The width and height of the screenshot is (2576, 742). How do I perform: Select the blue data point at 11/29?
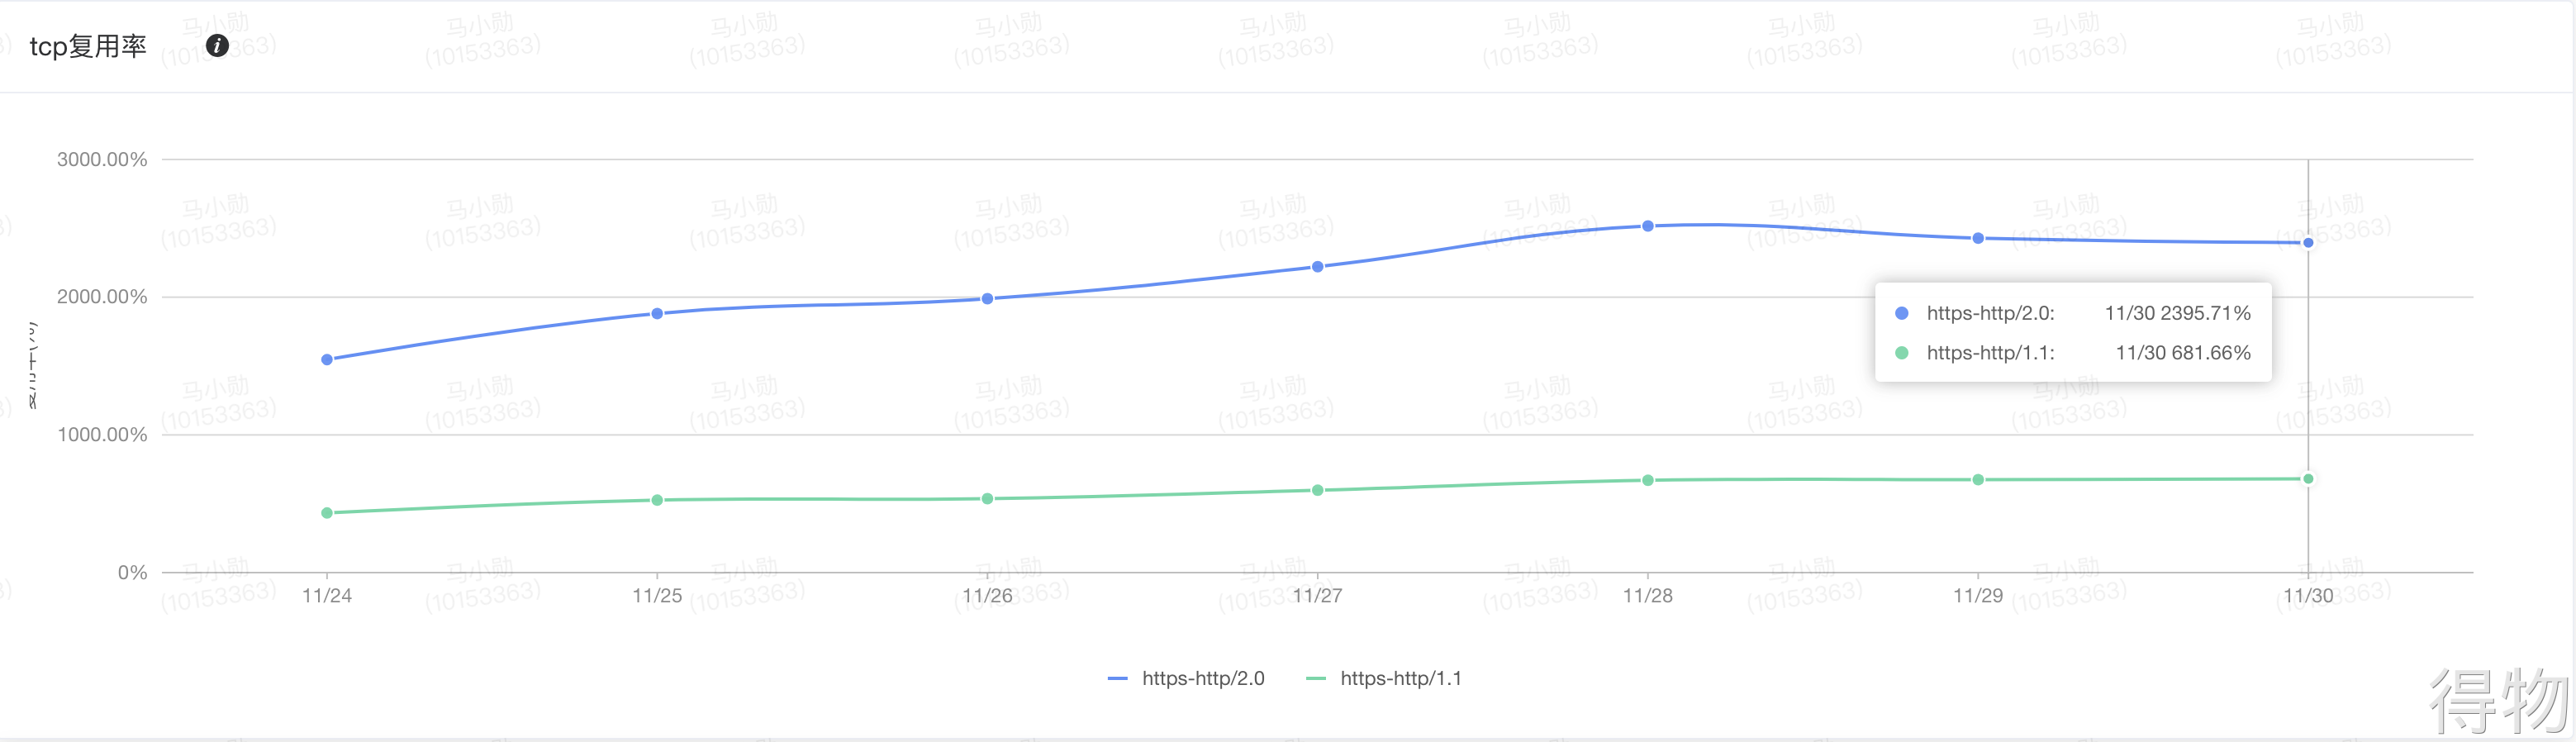pos(1978,238)
